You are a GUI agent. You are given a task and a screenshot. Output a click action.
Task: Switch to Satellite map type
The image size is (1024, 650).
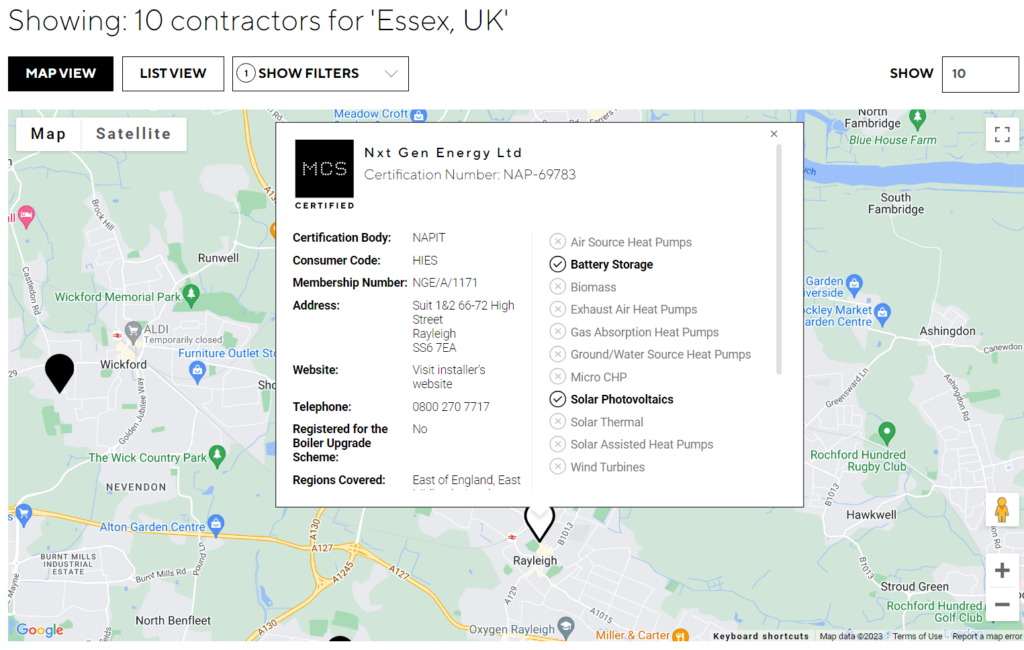pos(133,134)
